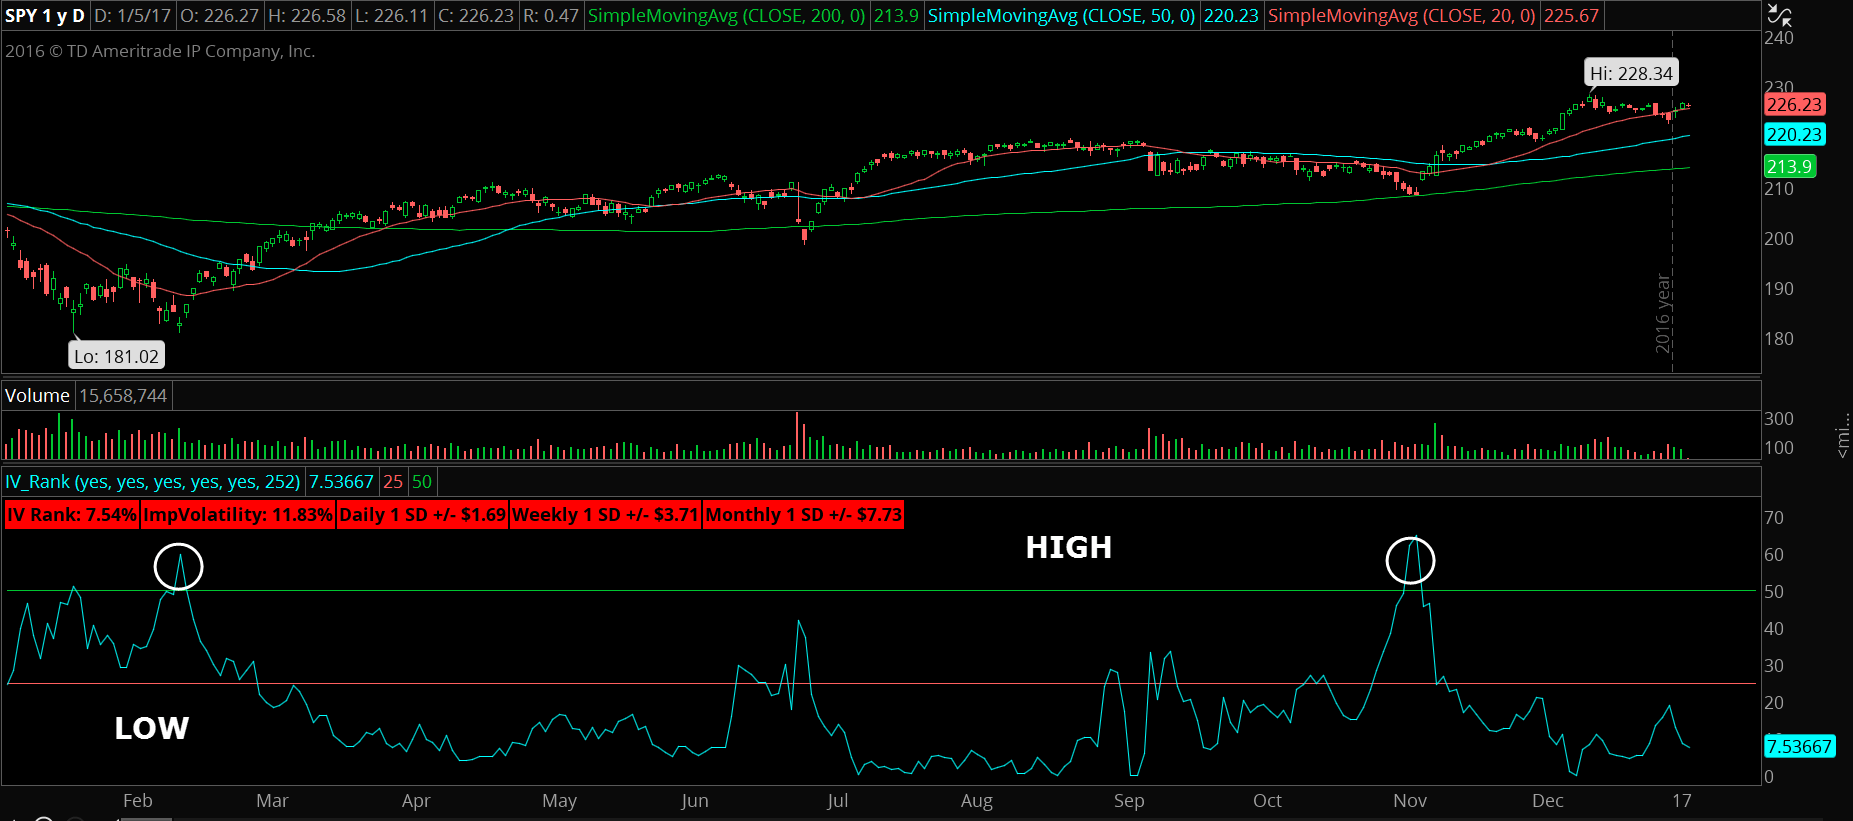Click the green '50' threshold value in IV_Rank header
The width and height of the screenshot is (1853, 821).
pyautogui.click(x=422, y=482)
